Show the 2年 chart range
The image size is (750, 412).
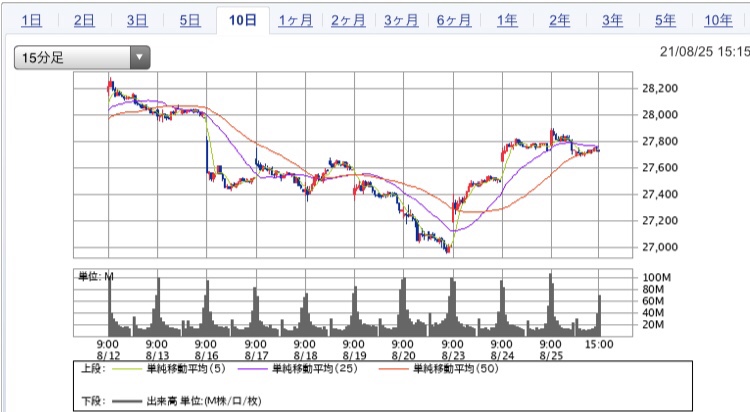click(x=560, y=21)
